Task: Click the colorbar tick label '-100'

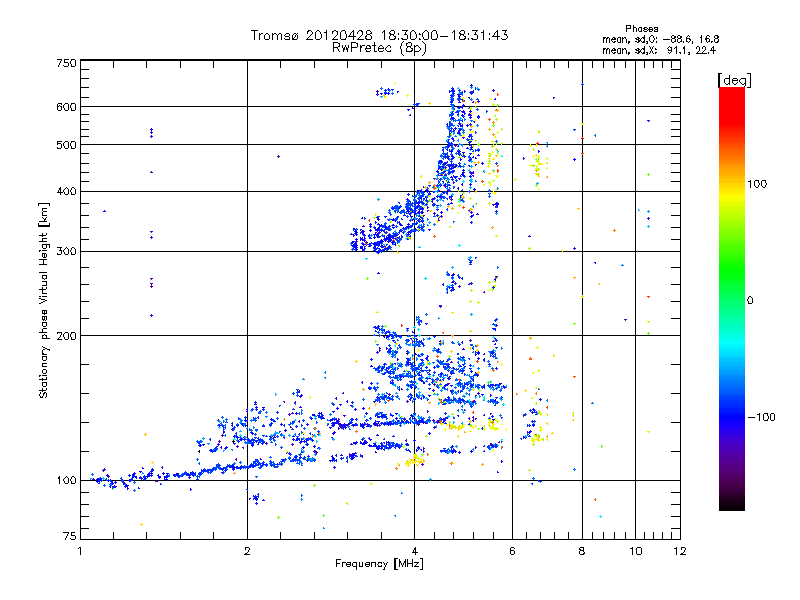Action: pos(761,417)
